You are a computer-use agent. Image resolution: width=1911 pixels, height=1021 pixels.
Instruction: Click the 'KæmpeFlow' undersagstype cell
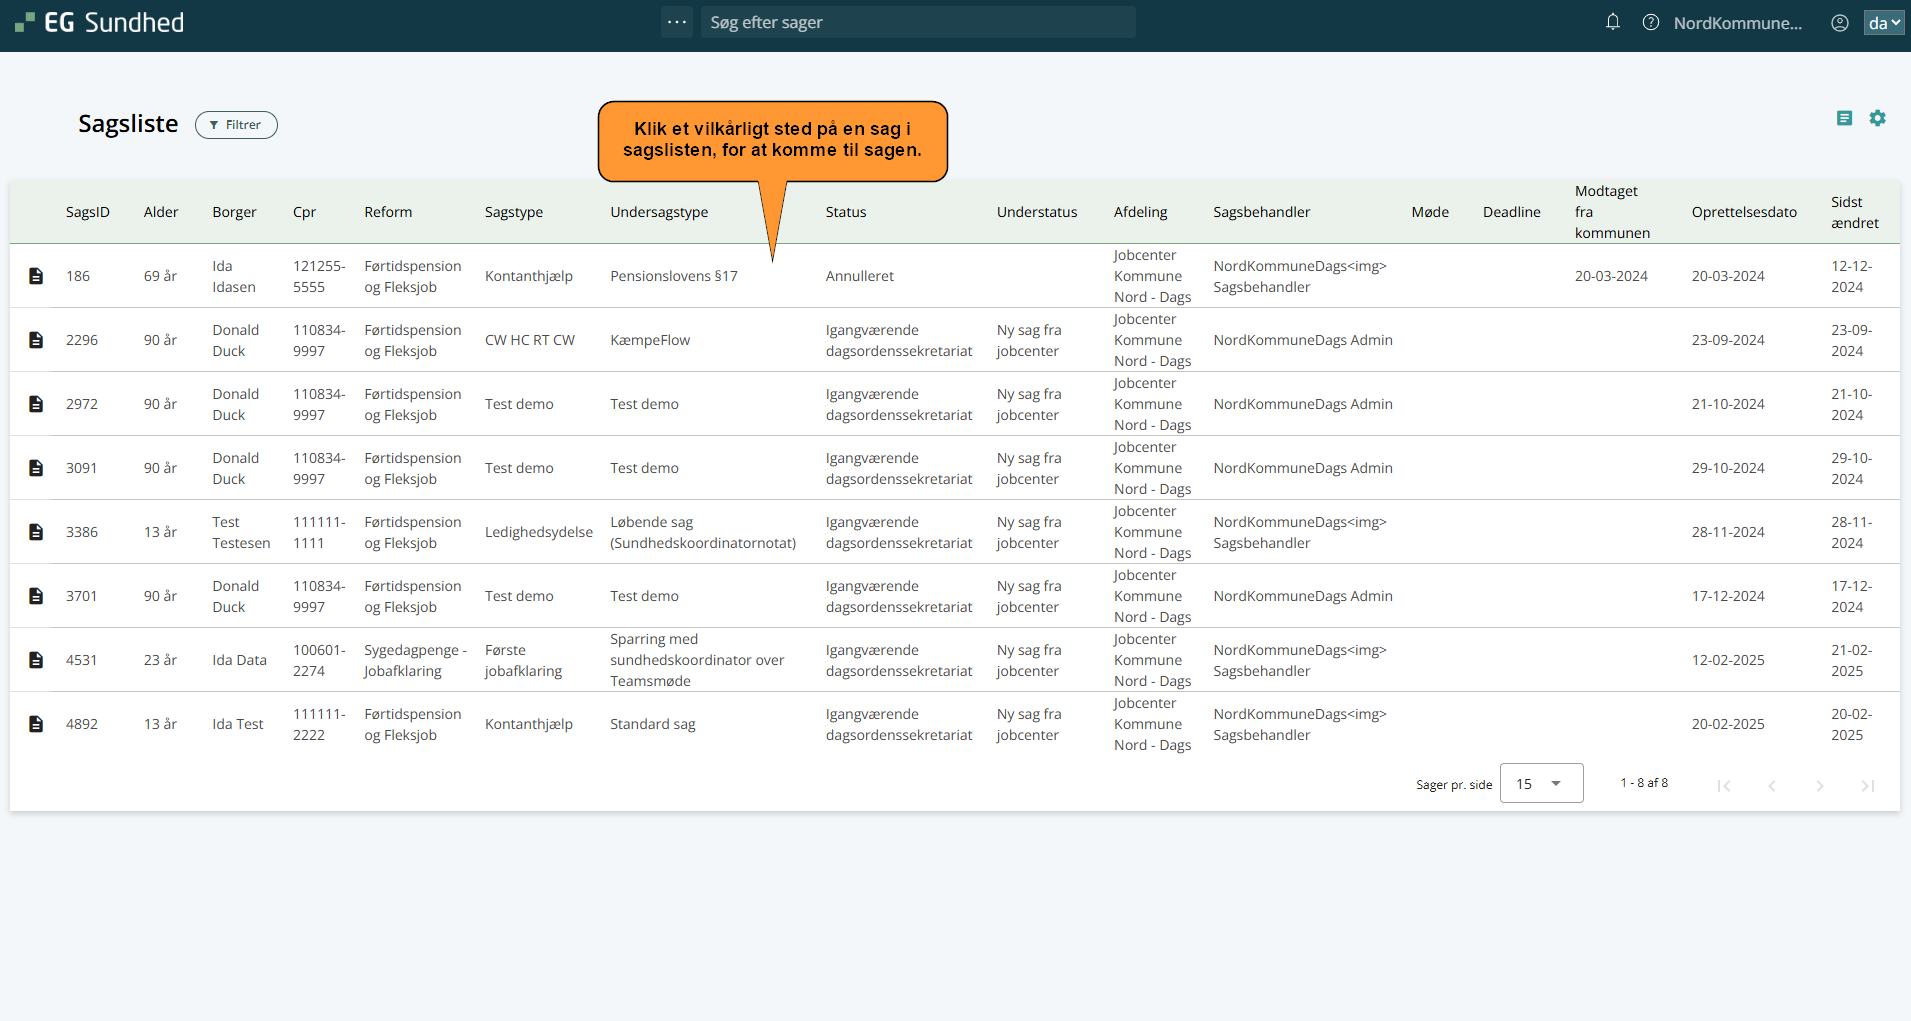pos(650,340)
